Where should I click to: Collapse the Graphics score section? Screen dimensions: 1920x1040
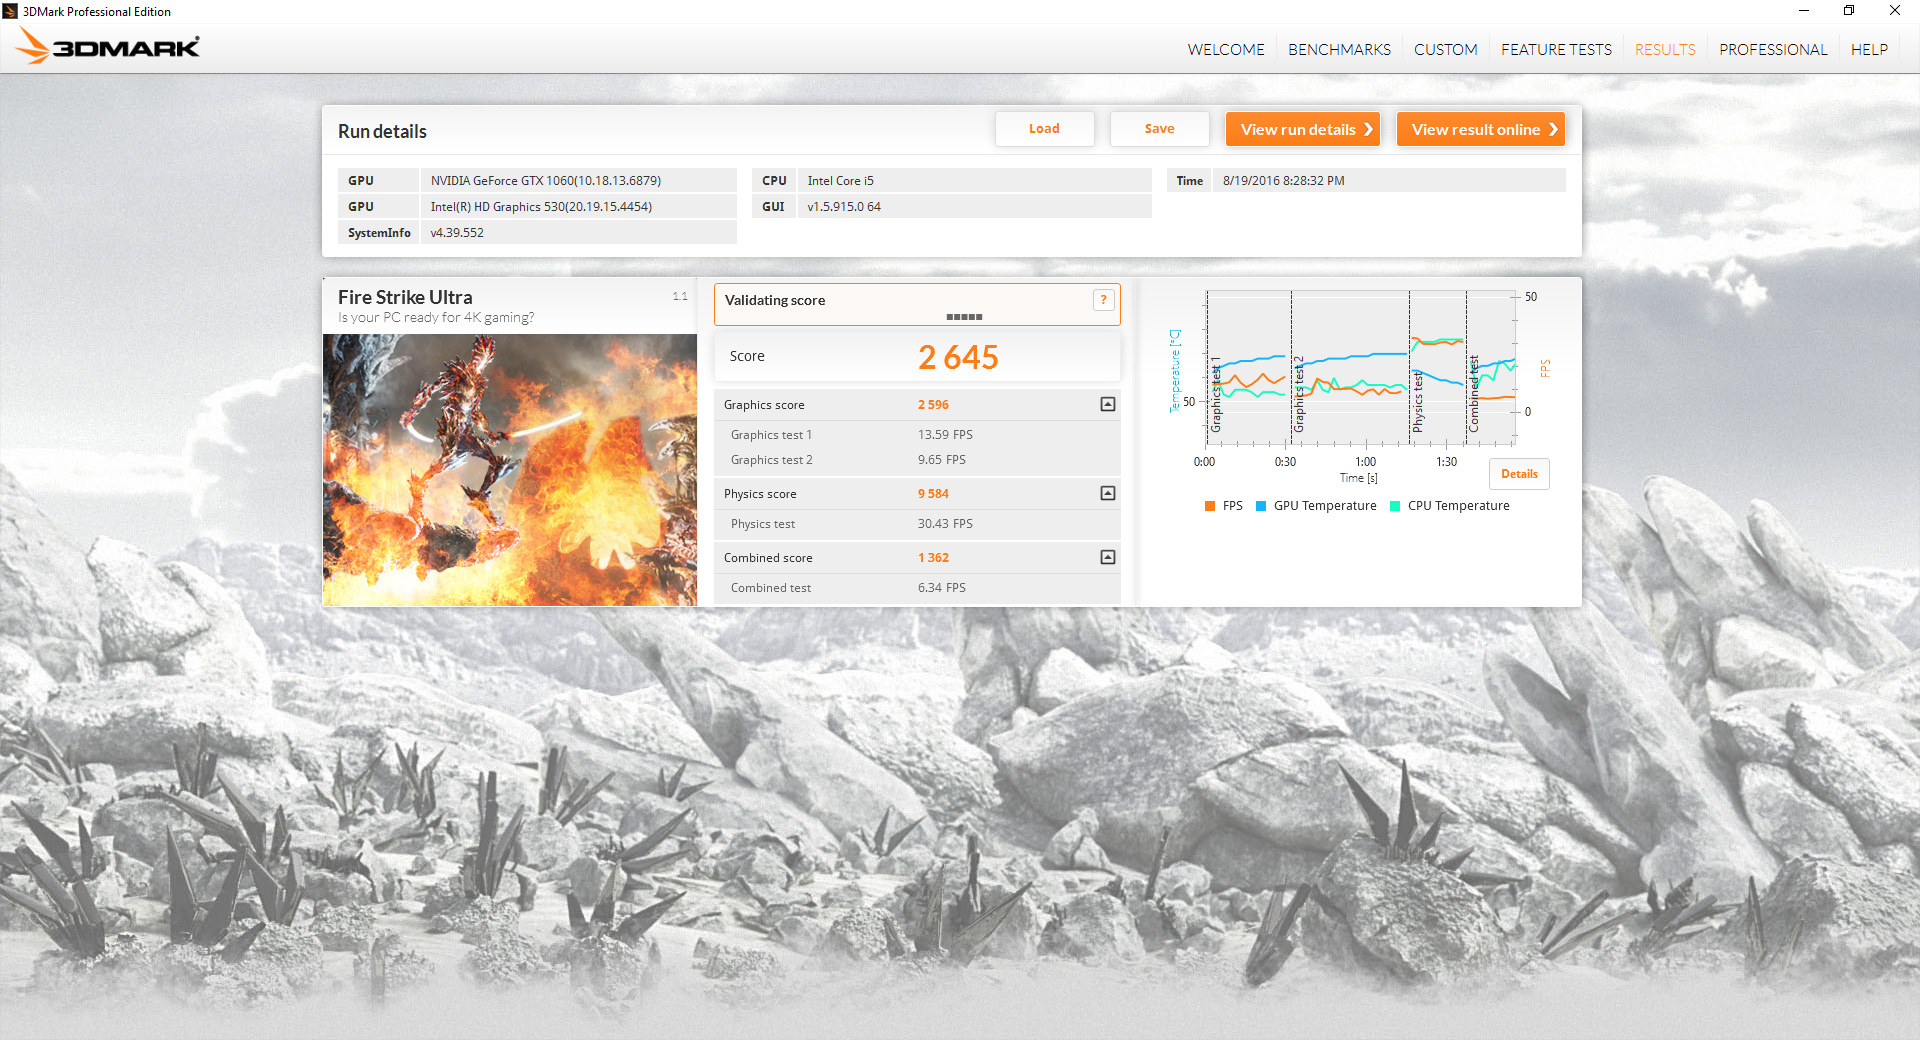pos(1107,404)
